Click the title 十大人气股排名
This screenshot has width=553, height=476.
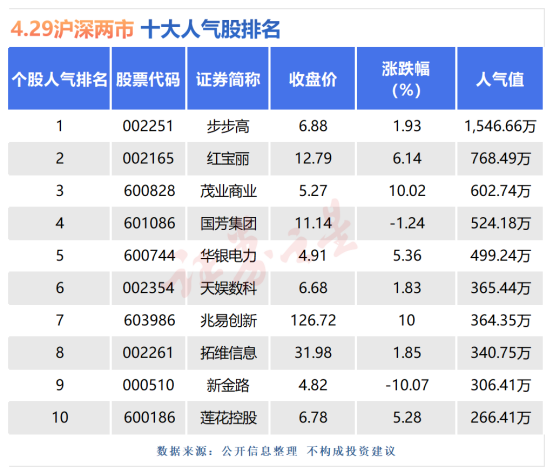pyautogui.click(x=211, y=29)
